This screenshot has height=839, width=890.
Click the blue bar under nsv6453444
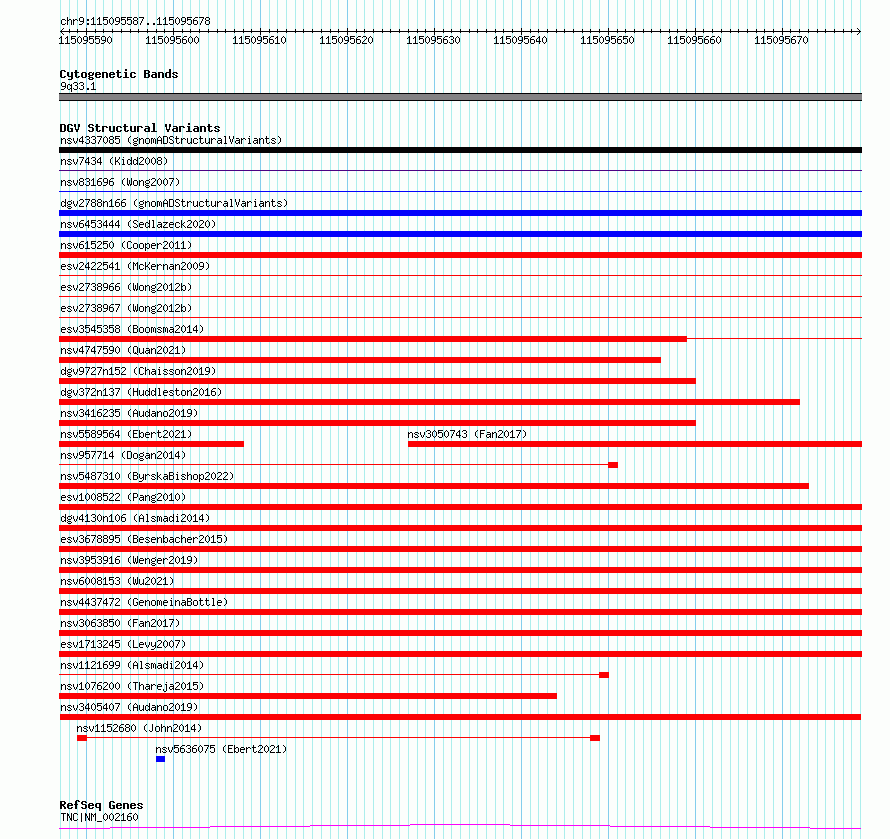pyautogui.click(x=460, y=234)
